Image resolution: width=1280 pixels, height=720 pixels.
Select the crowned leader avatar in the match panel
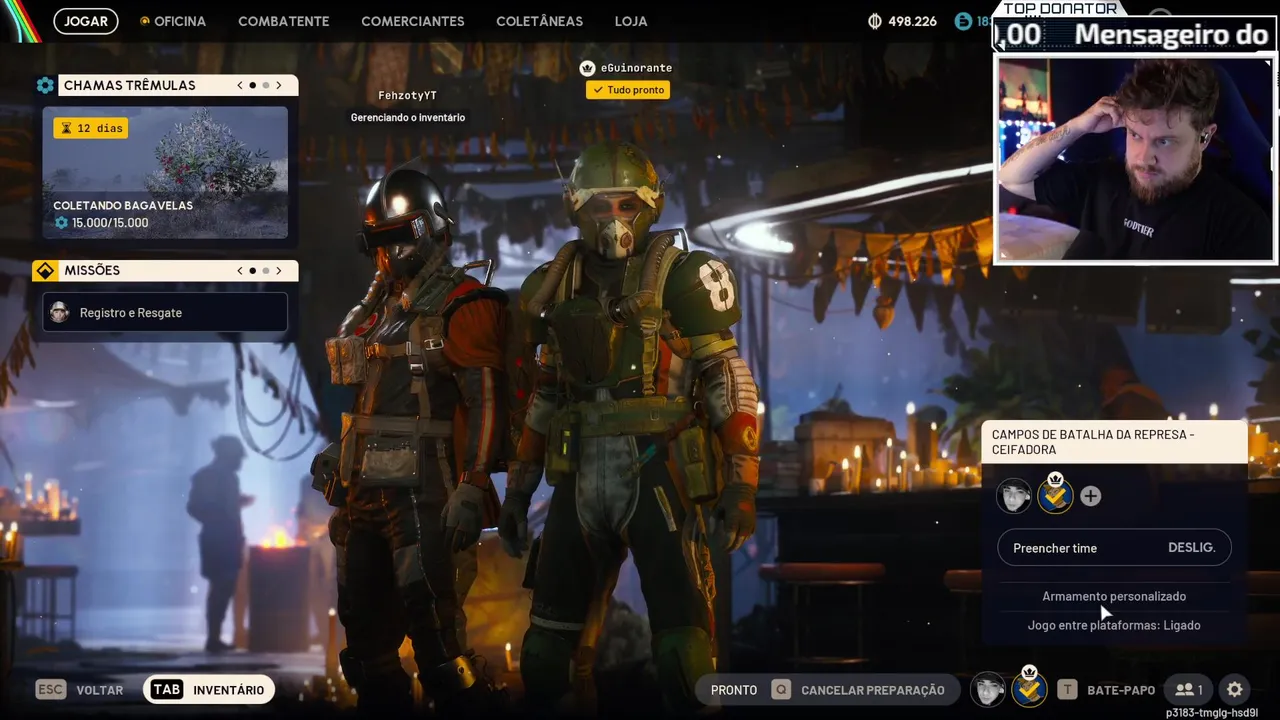coord(1055,494)
